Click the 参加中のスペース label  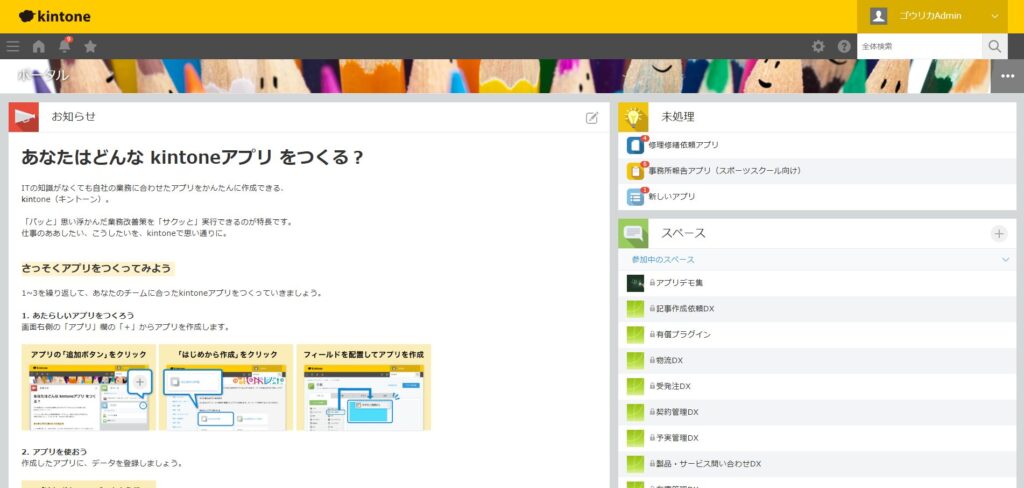click(663, 260)
